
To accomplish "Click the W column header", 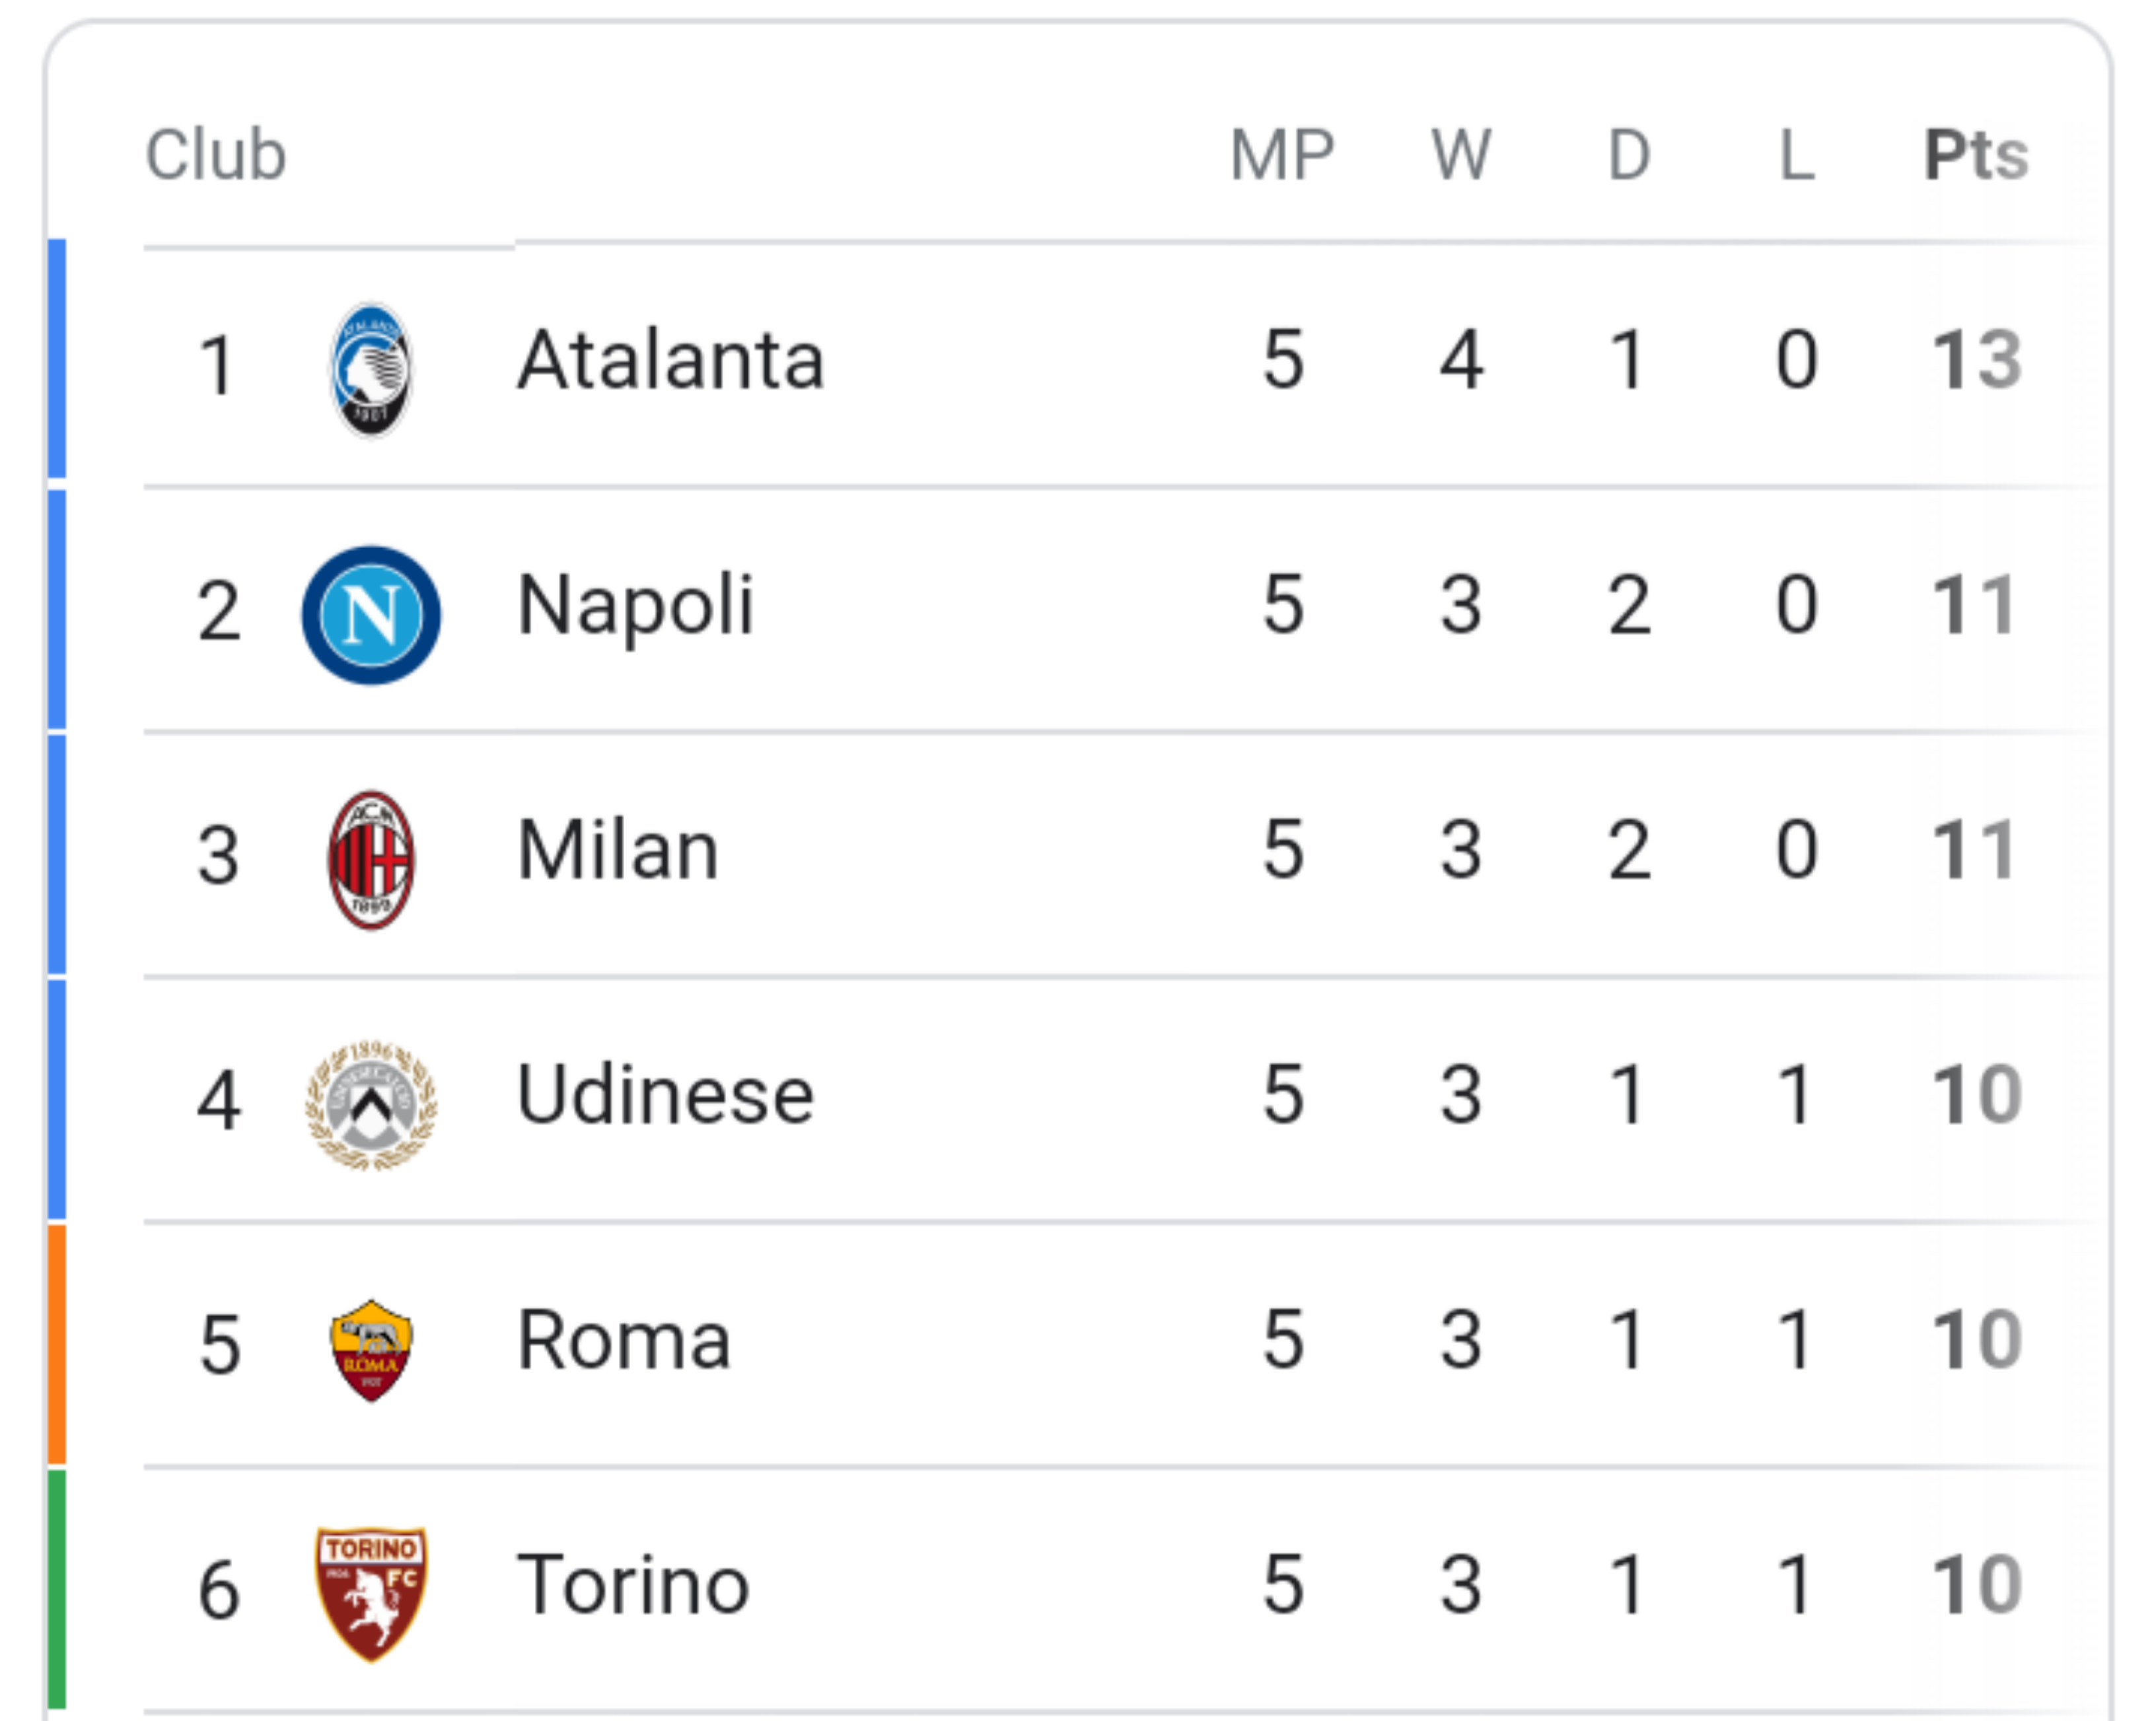I will (1461, 156).
